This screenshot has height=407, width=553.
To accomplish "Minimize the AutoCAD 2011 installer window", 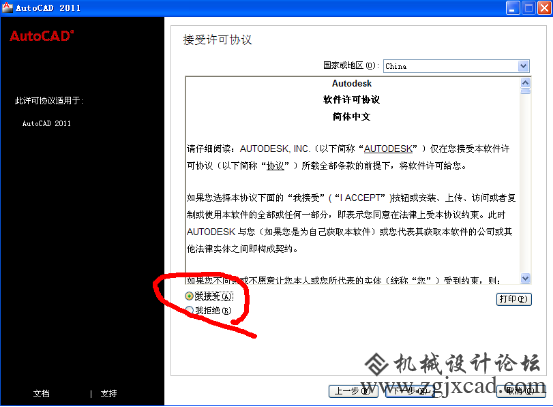I will click(x=513, y=8).
